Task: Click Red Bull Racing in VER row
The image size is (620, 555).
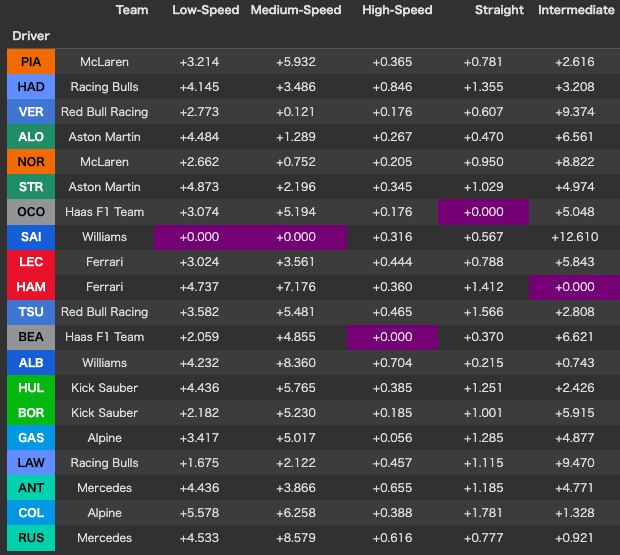Action: 104,112
